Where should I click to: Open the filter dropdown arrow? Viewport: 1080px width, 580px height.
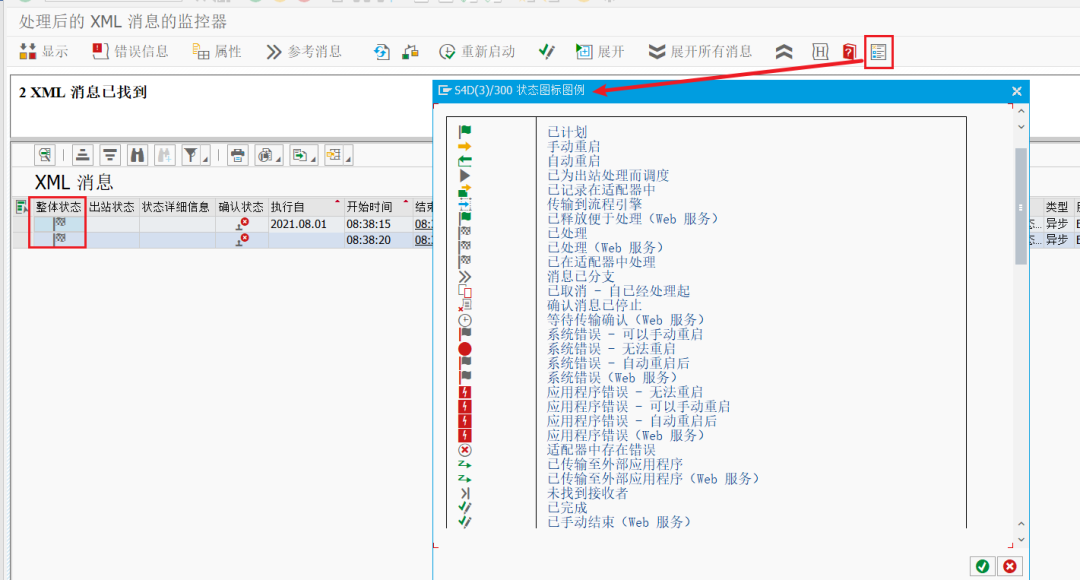(x=205, y=158)
